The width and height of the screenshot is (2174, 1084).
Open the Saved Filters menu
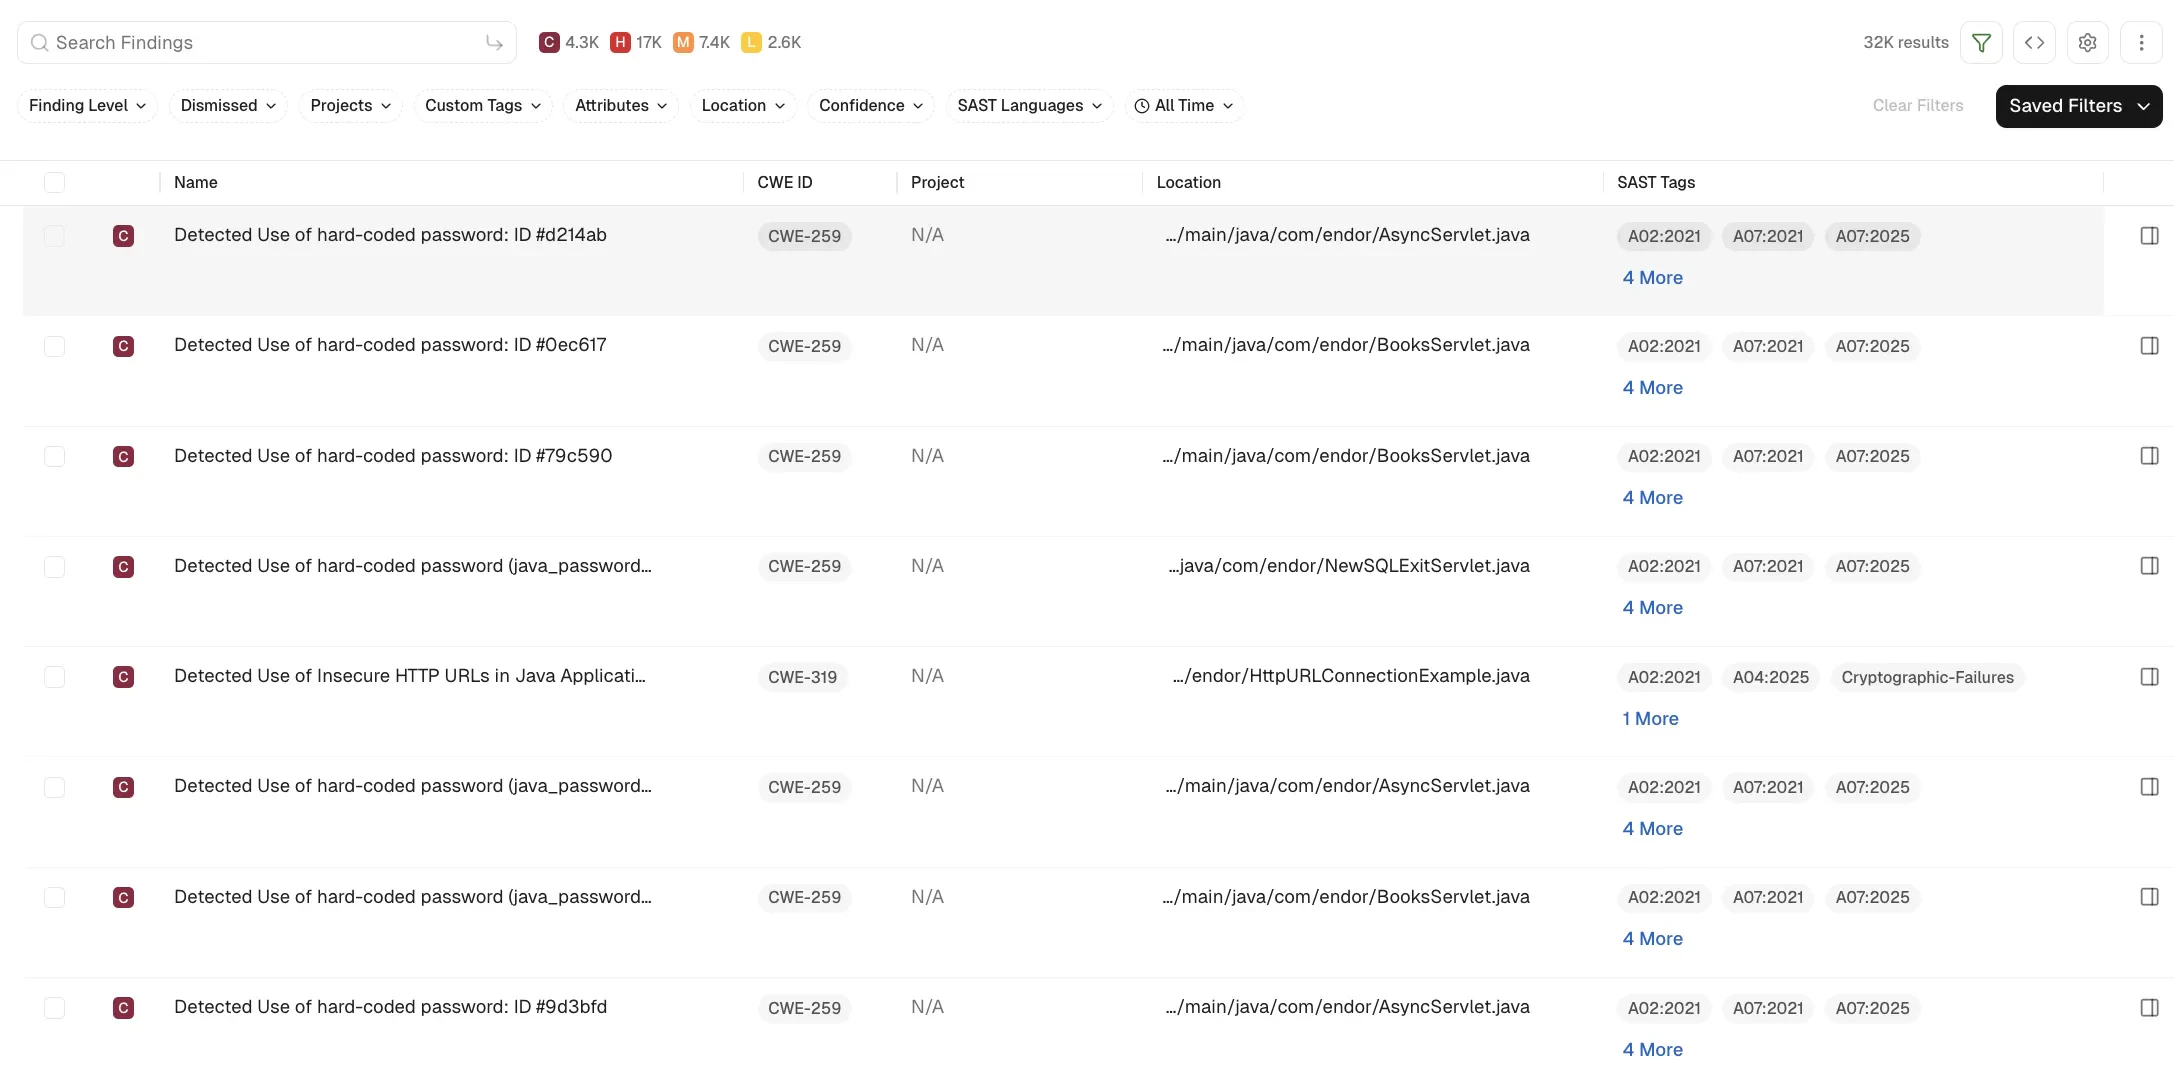click(2079, 106)
